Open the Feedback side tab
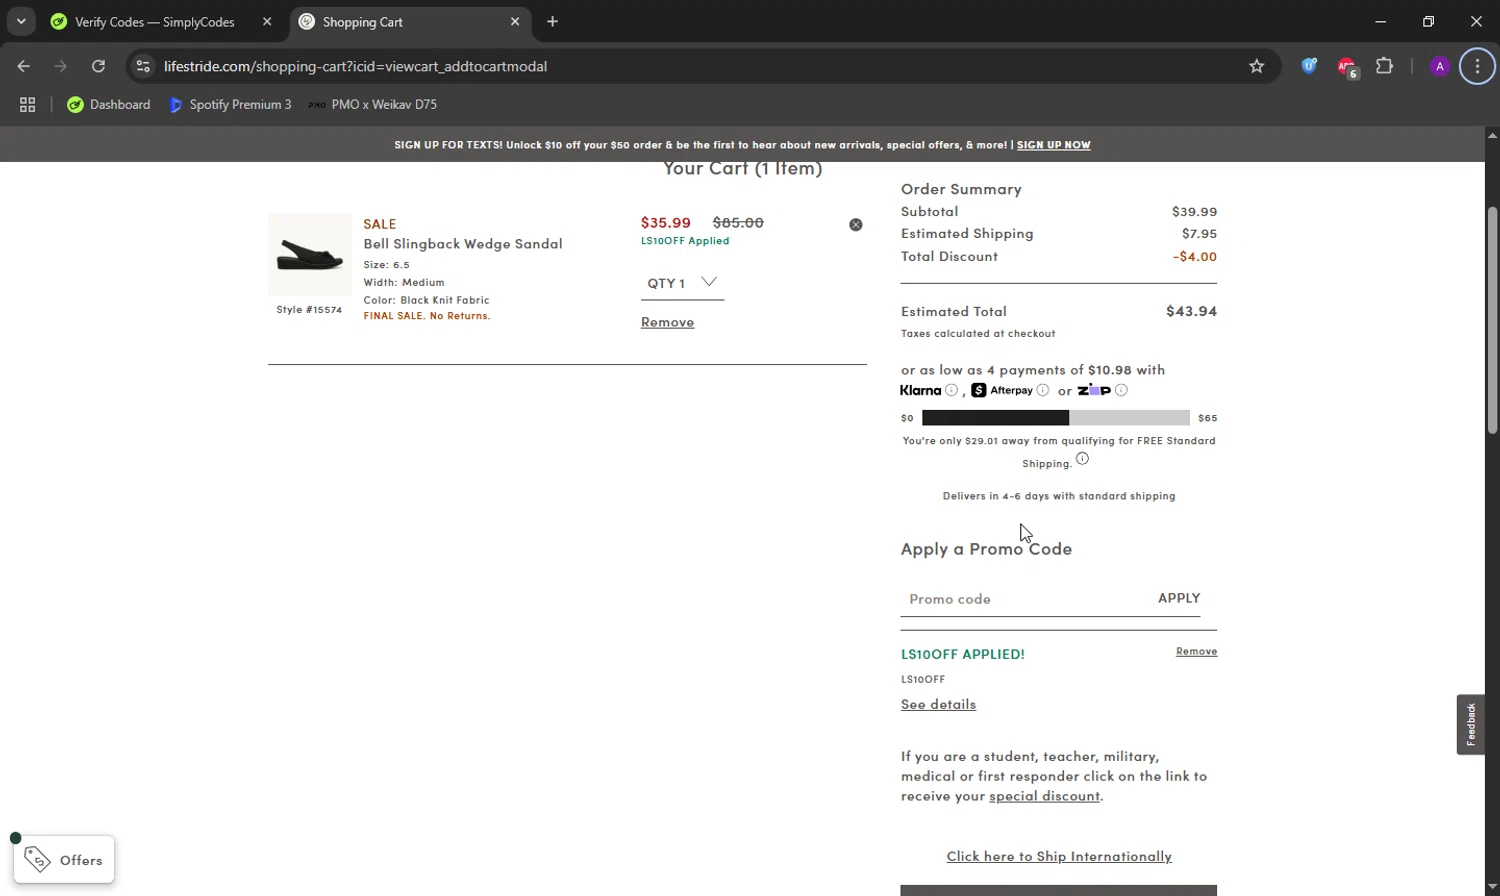Screen dimensions: 1500x896 (1471, 724)
